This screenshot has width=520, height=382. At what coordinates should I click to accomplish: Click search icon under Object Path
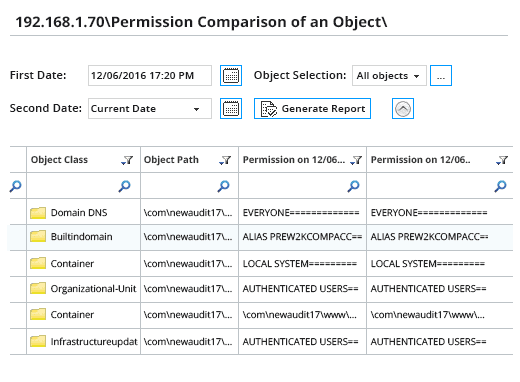coord(223,186)
